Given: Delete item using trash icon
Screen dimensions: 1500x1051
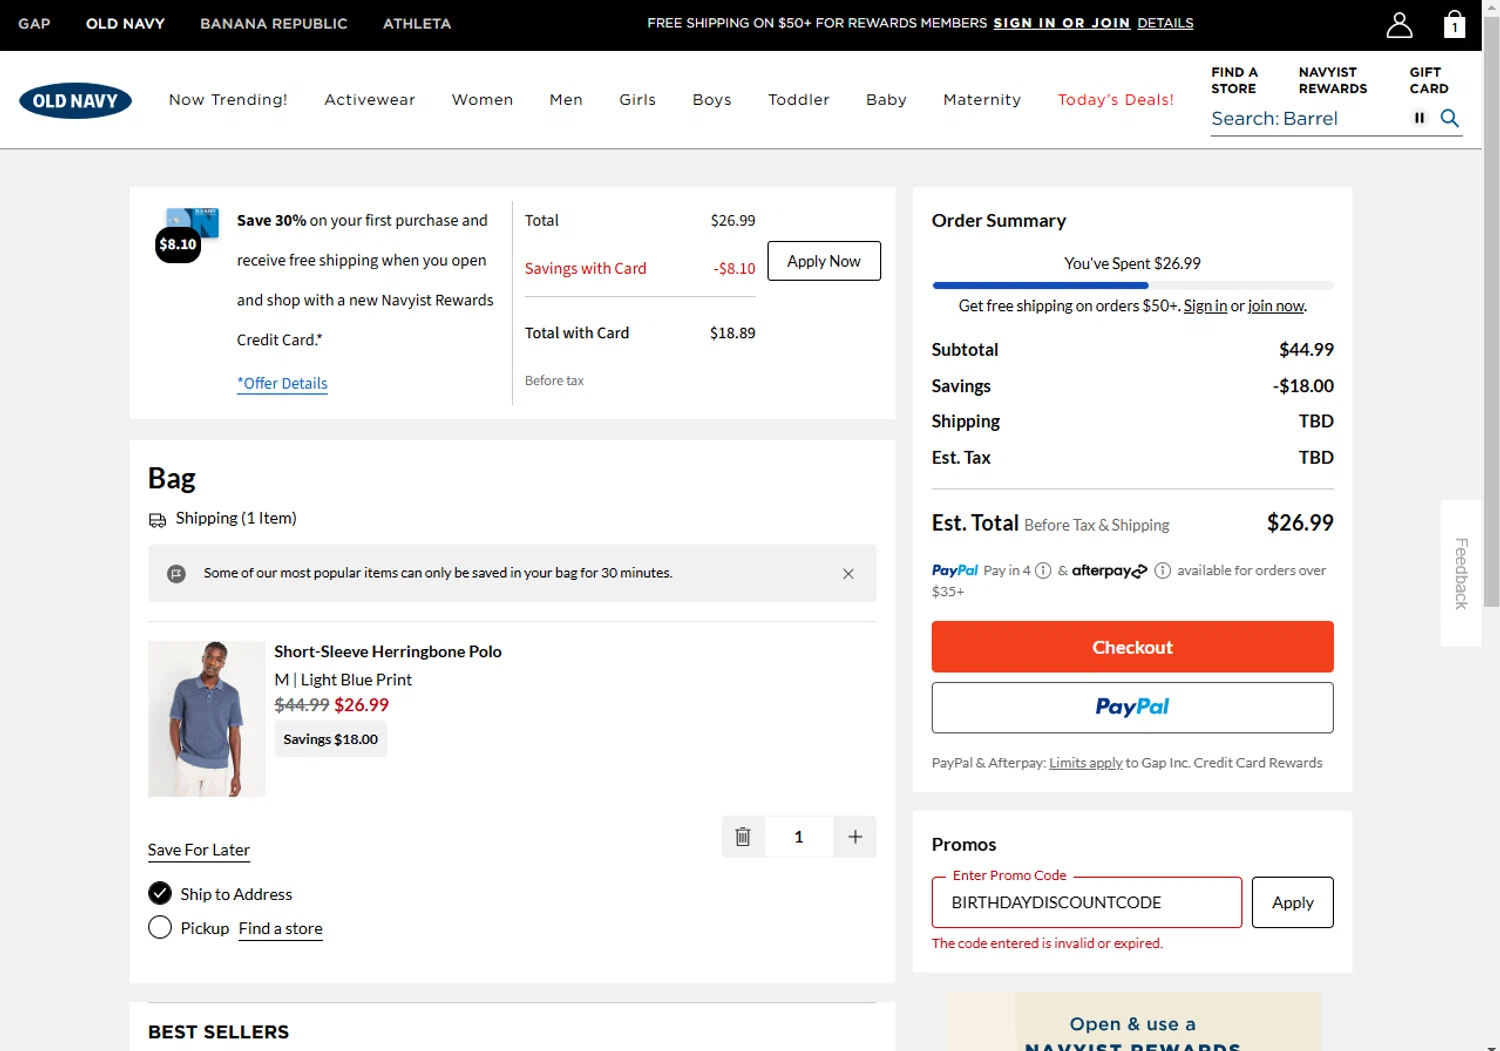Looking at the screenshot, I should tap(743, 837).
